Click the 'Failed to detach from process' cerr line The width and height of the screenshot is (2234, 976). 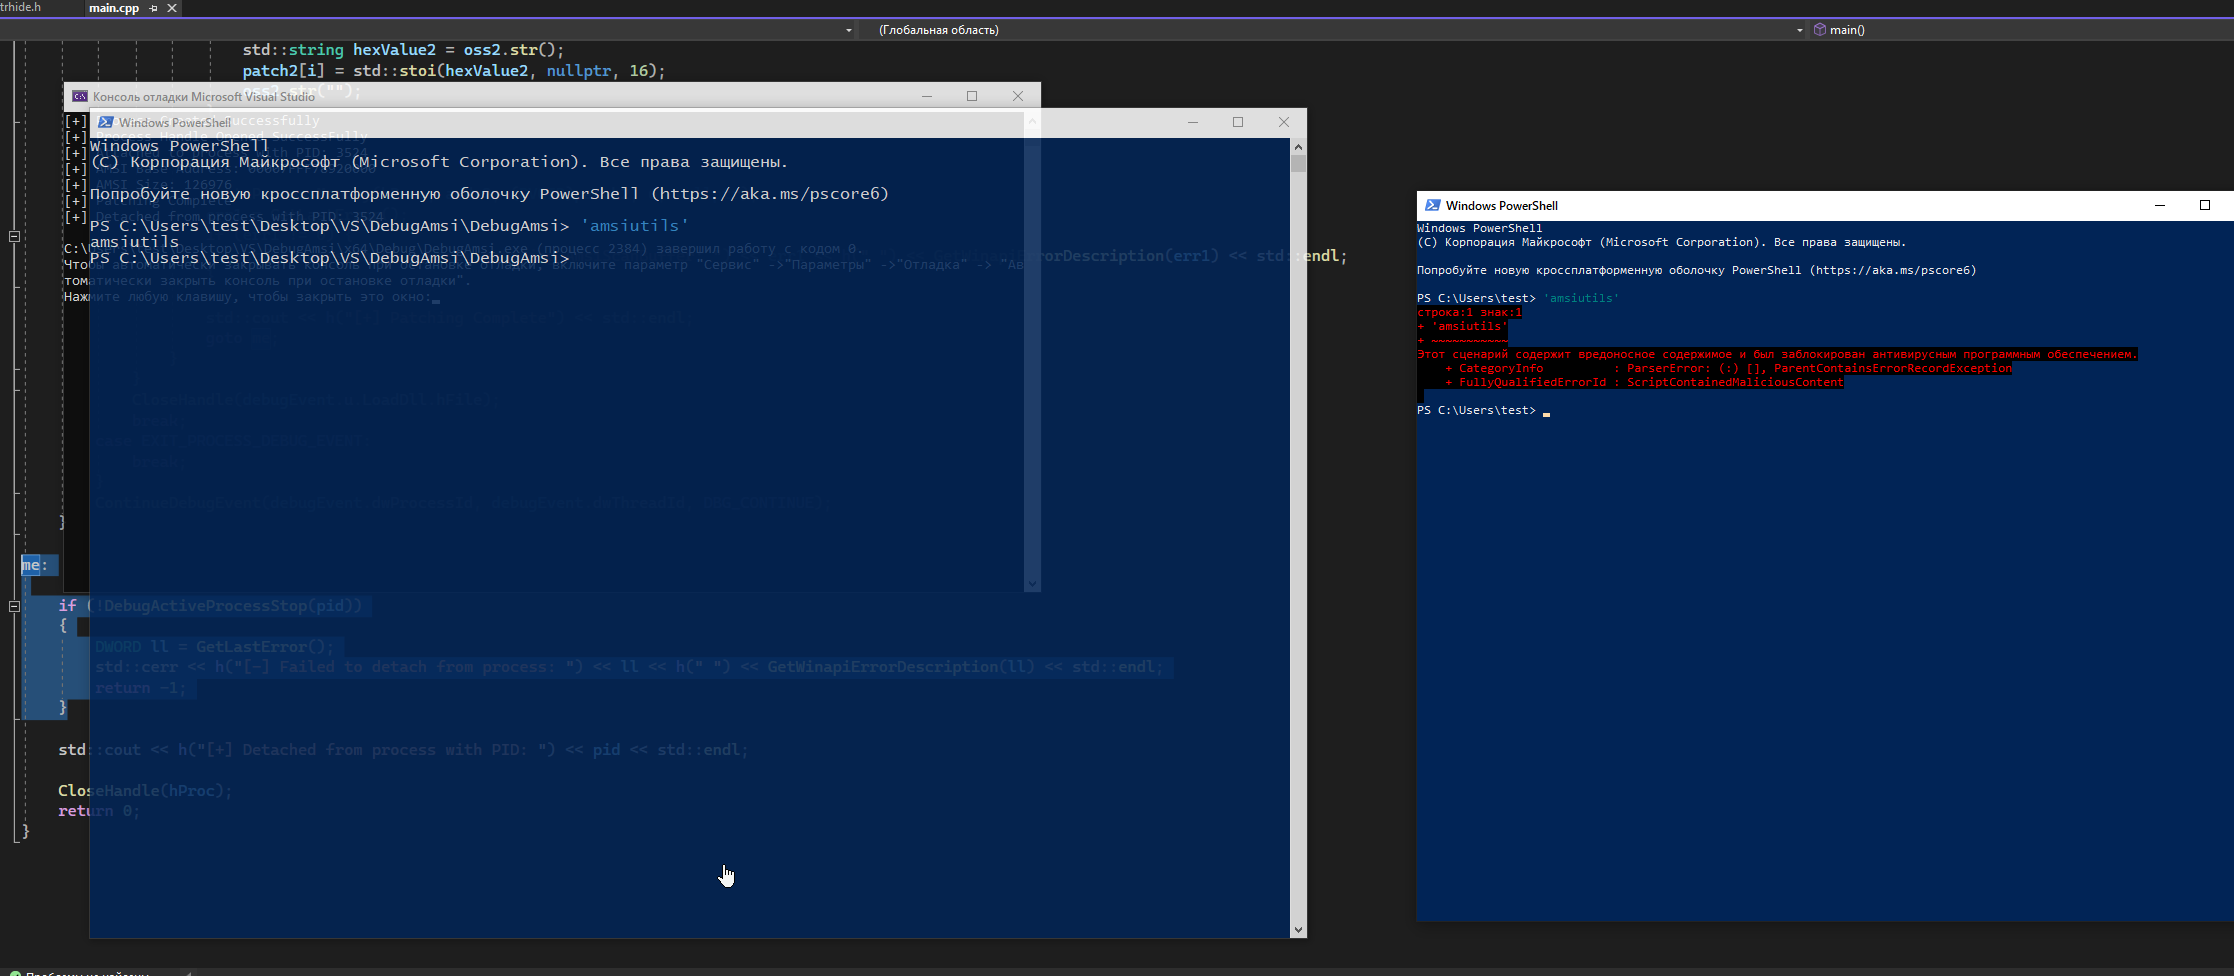[629, 667]
